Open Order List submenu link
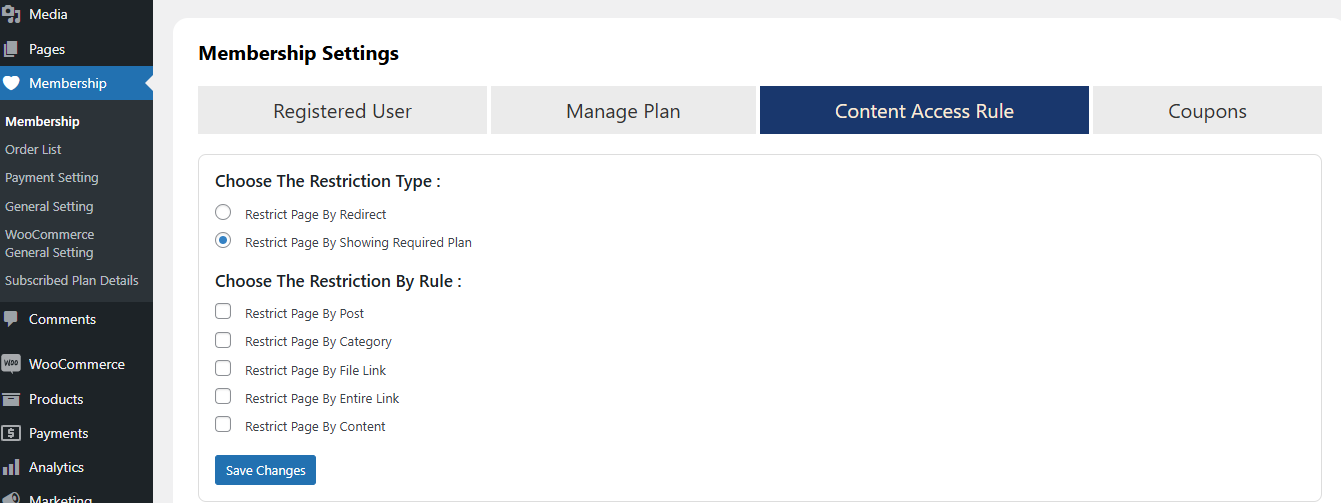Image resolution: width=1341 pixels, height=503 pixels. (x=33, y=149)
